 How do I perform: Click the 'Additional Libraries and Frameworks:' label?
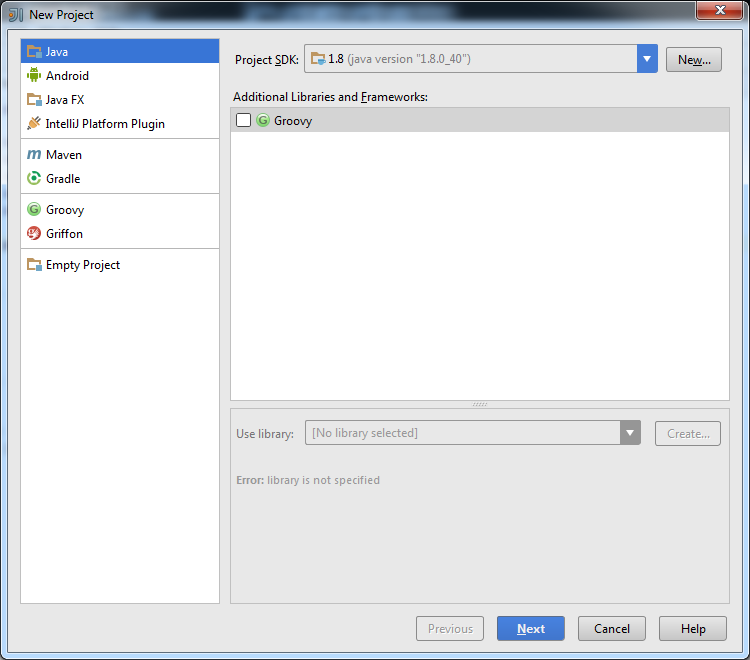[x=331, y=97]
